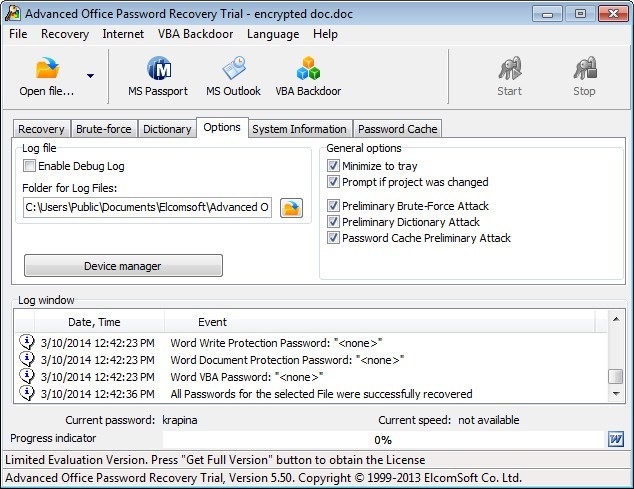This screenshot has width=634, height=489.
Task: Open the Internet menu
Action: [123, 34]
